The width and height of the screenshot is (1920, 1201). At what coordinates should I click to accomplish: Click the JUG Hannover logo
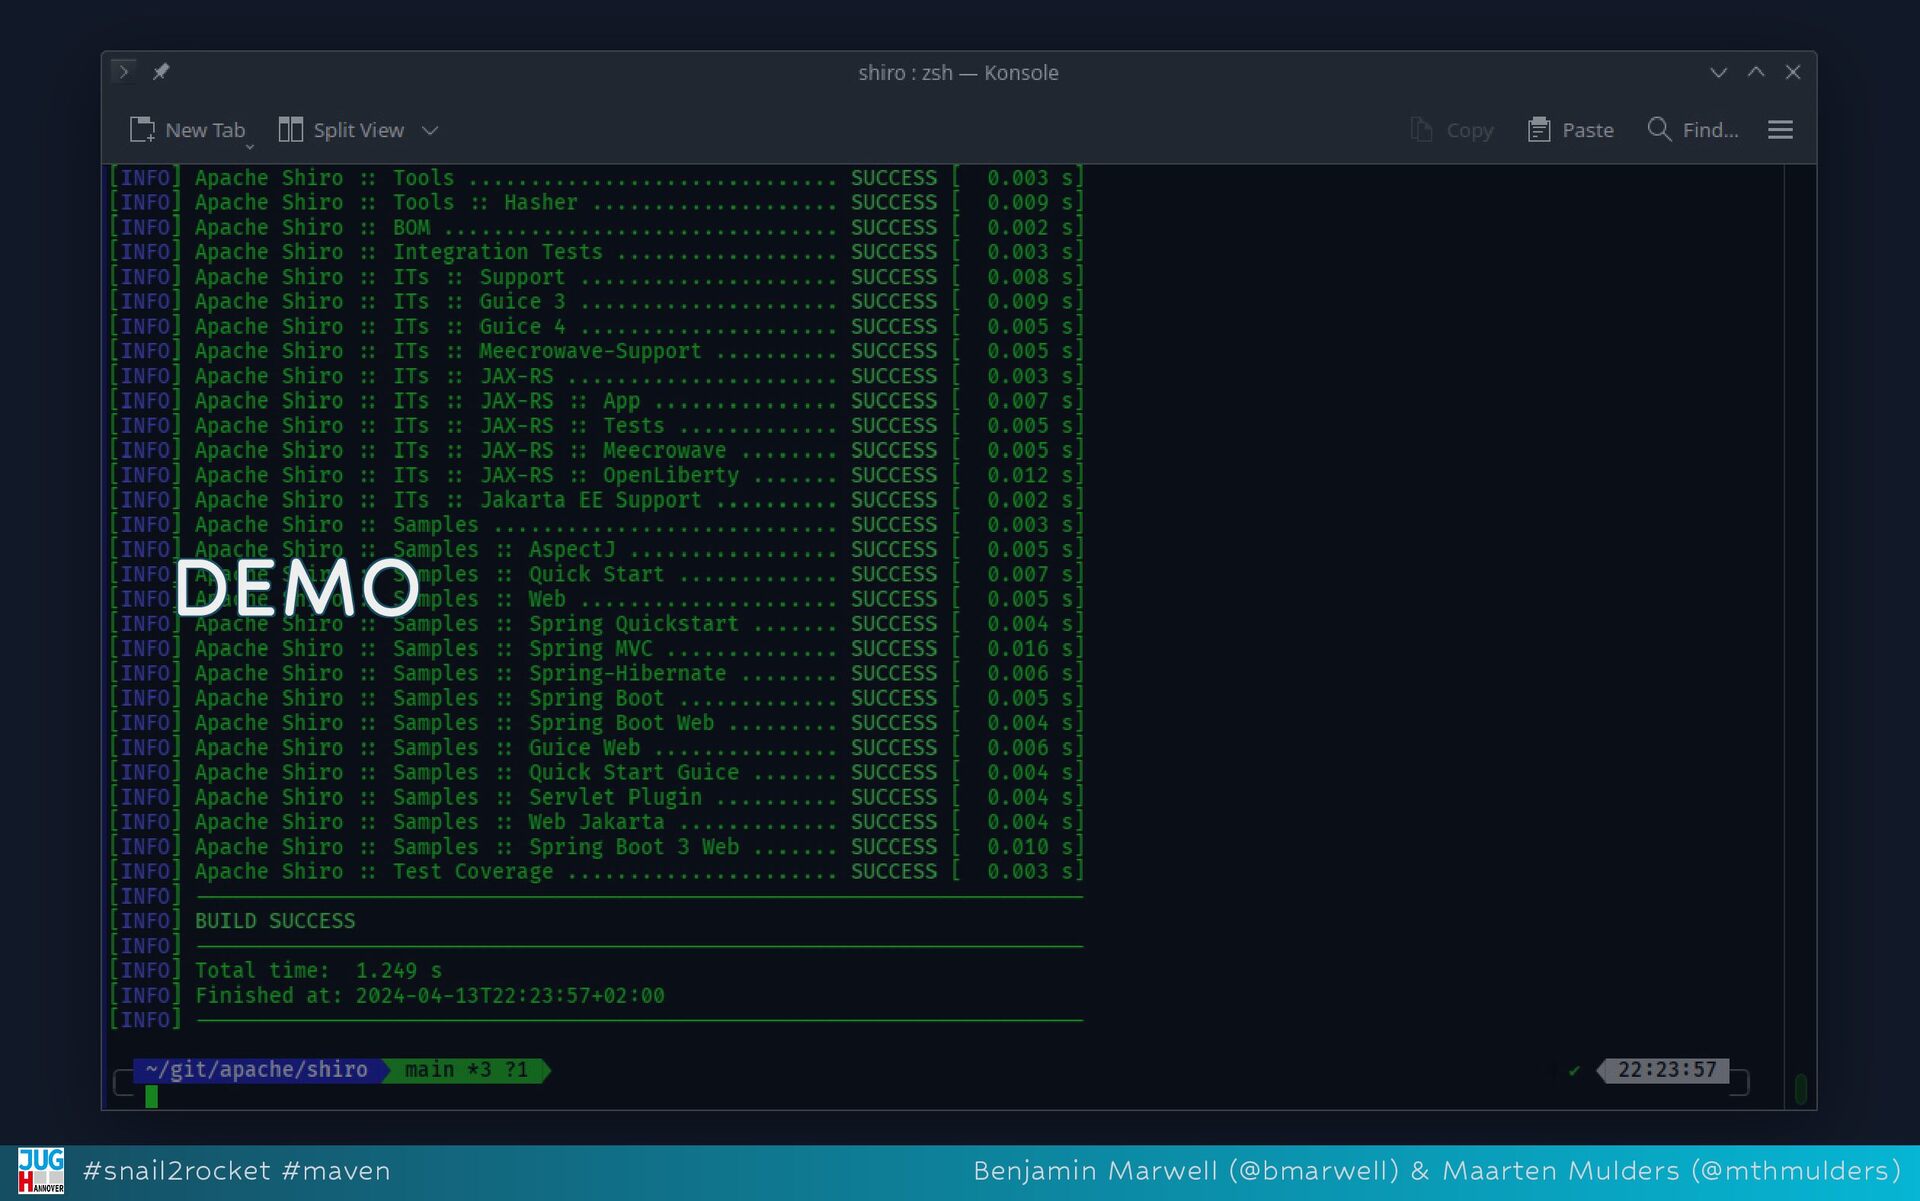pyautogui.click(x=41, y=1171)
